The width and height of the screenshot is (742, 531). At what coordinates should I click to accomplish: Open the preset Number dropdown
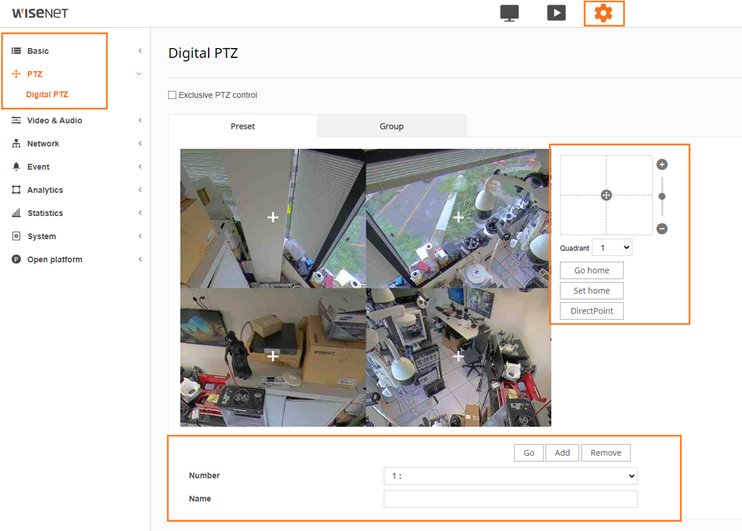pos(510,477)
